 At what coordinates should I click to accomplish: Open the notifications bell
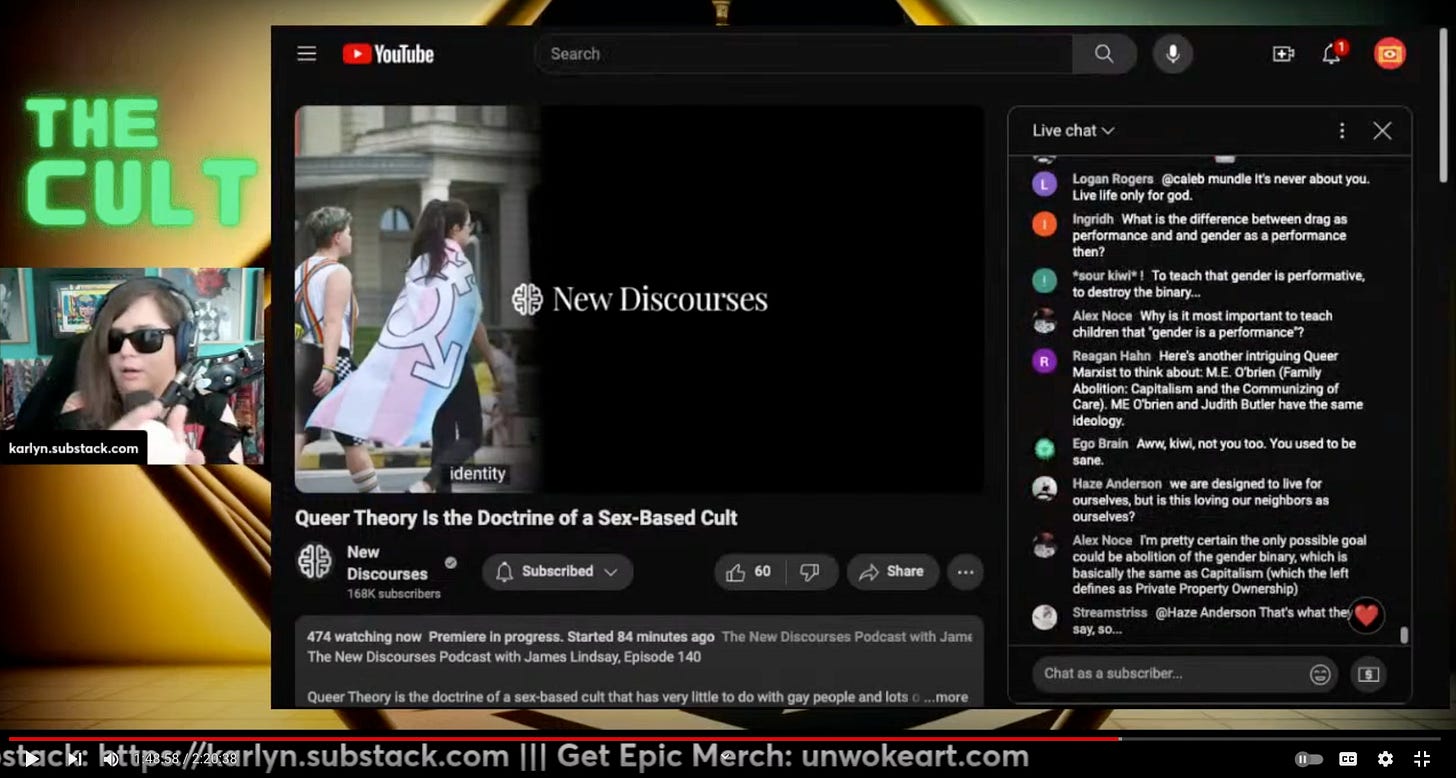click(x=1332, y=54)
